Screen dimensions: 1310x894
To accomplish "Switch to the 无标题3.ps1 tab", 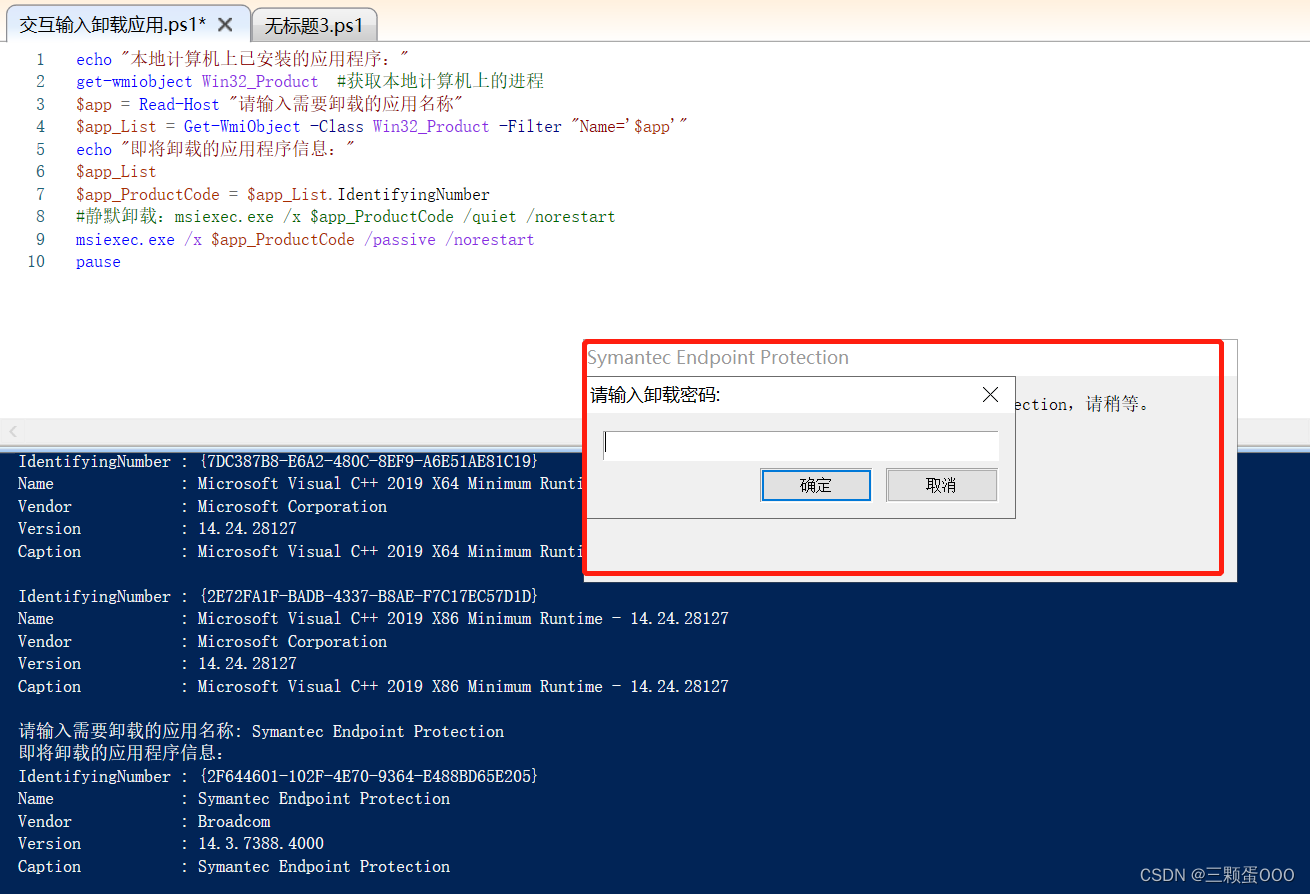I will pyautogui.click(x=313, y=25).
